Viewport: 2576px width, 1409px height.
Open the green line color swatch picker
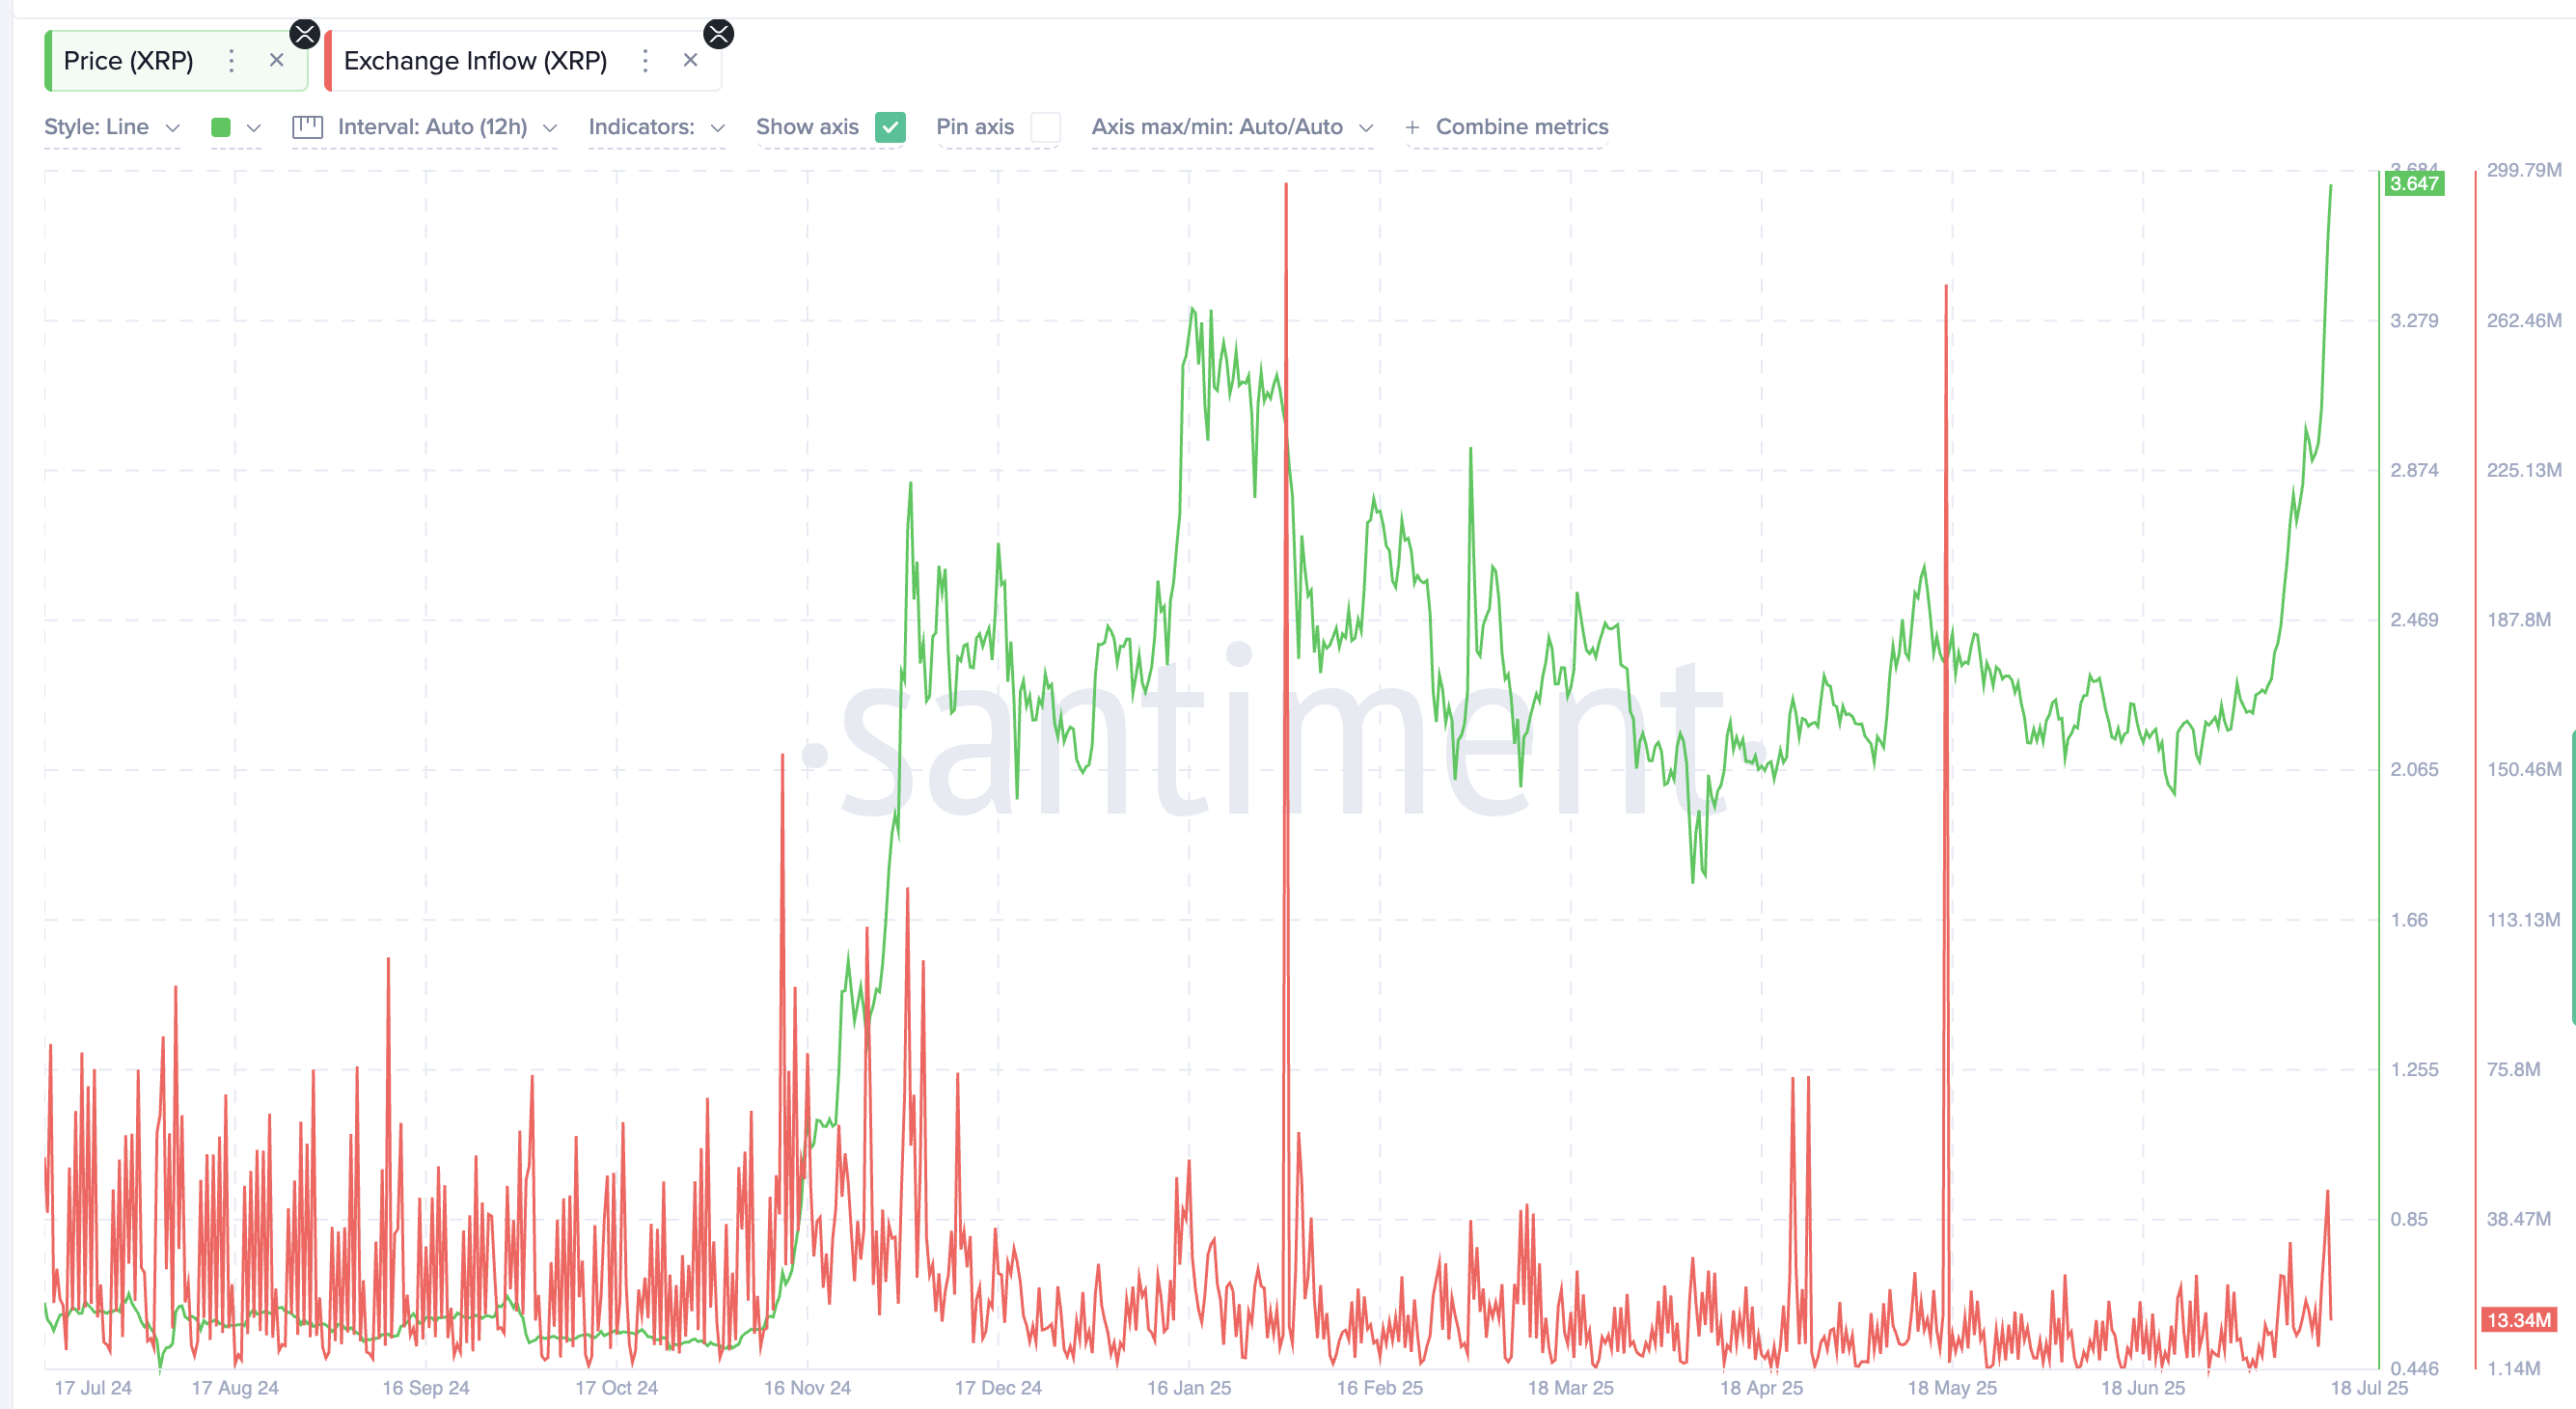221,127
